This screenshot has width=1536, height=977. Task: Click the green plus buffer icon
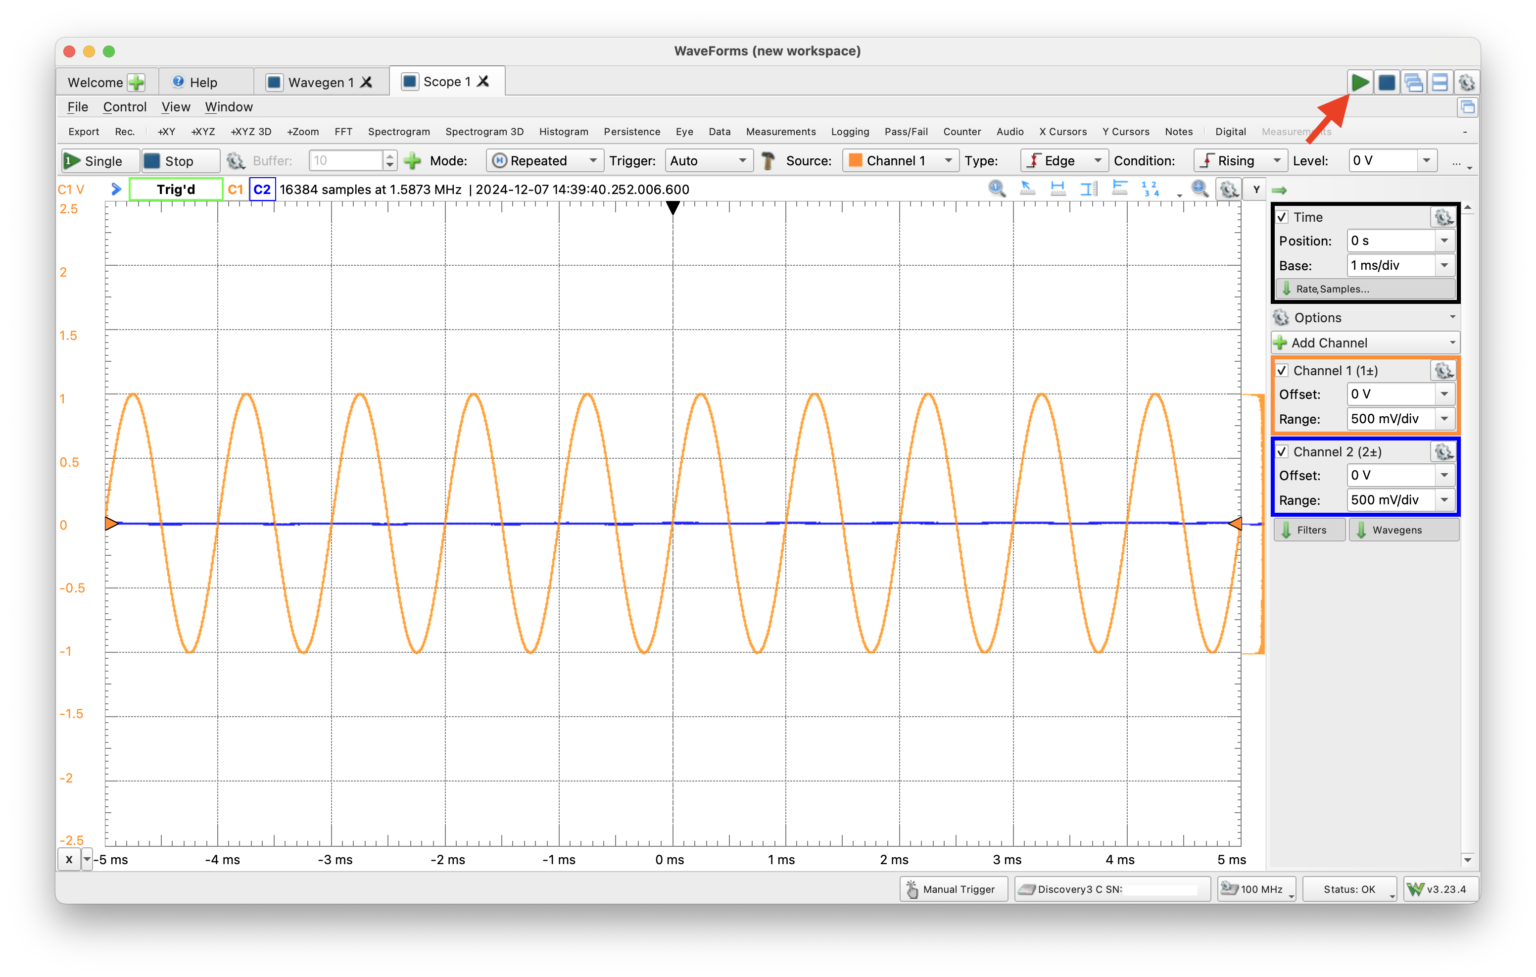click(x=412, y=161)
